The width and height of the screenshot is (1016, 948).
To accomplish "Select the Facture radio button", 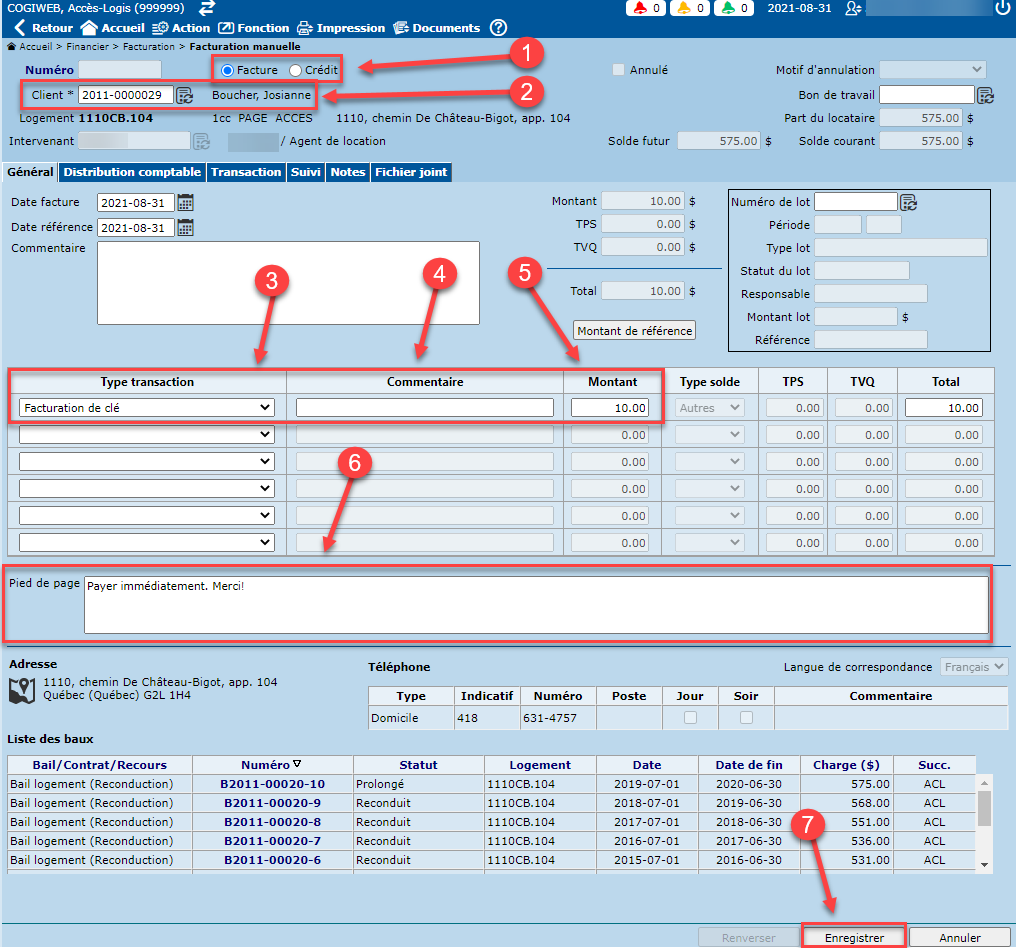I will point(228,70).
